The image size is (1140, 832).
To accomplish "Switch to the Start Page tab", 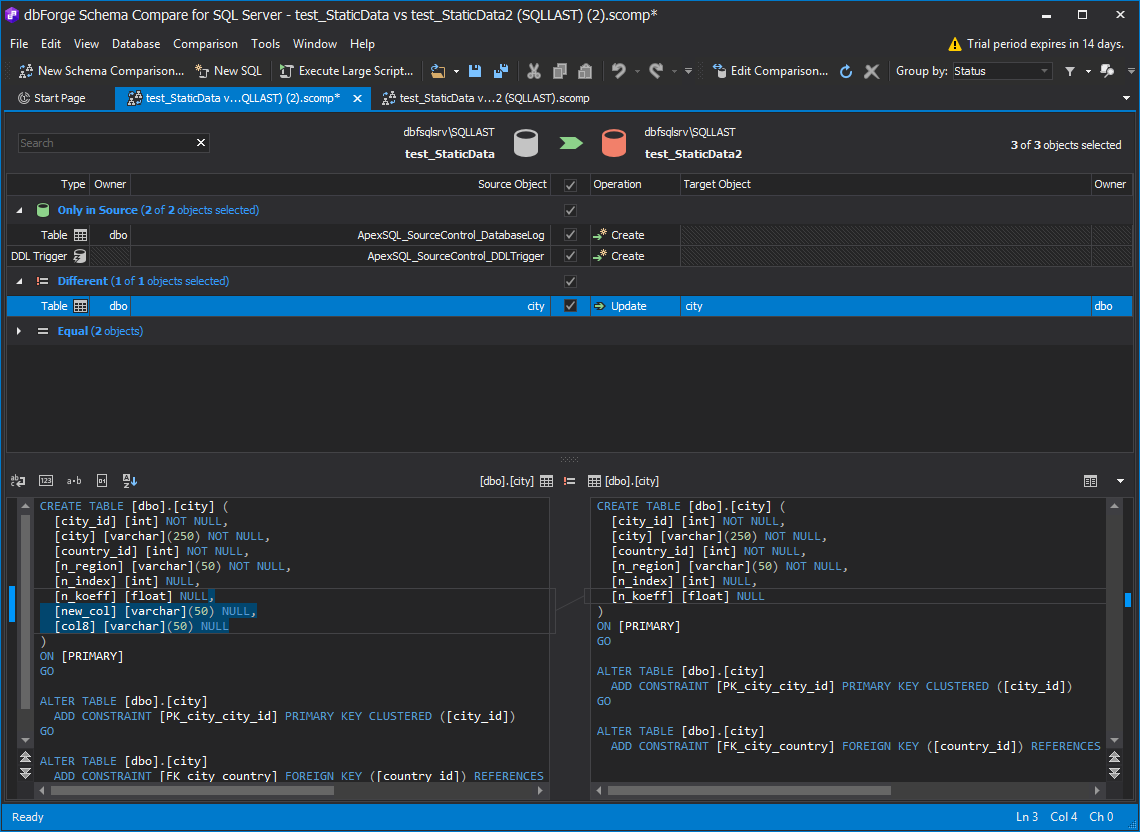I will 52,98.
